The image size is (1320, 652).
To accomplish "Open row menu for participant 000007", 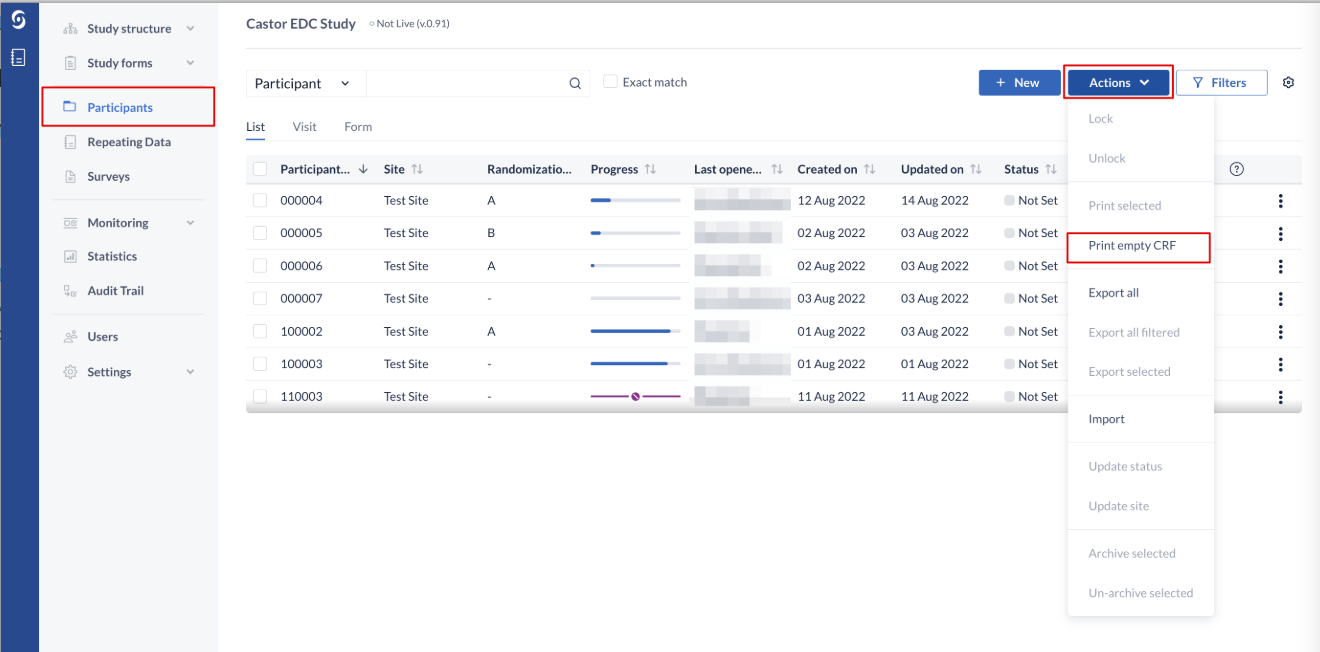I will pos(1280,299).
